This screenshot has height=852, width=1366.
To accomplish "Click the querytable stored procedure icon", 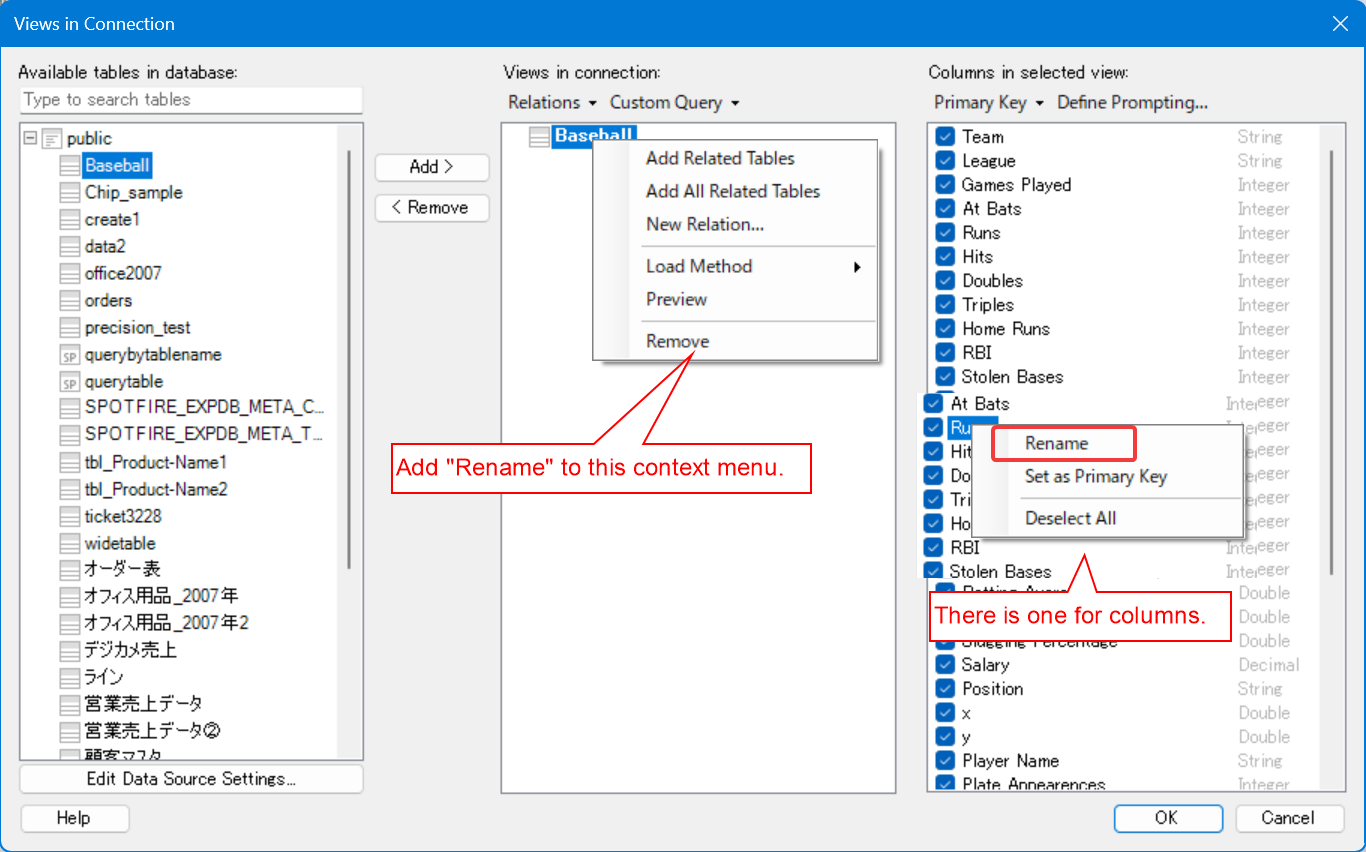I will [x=69, y=382].
